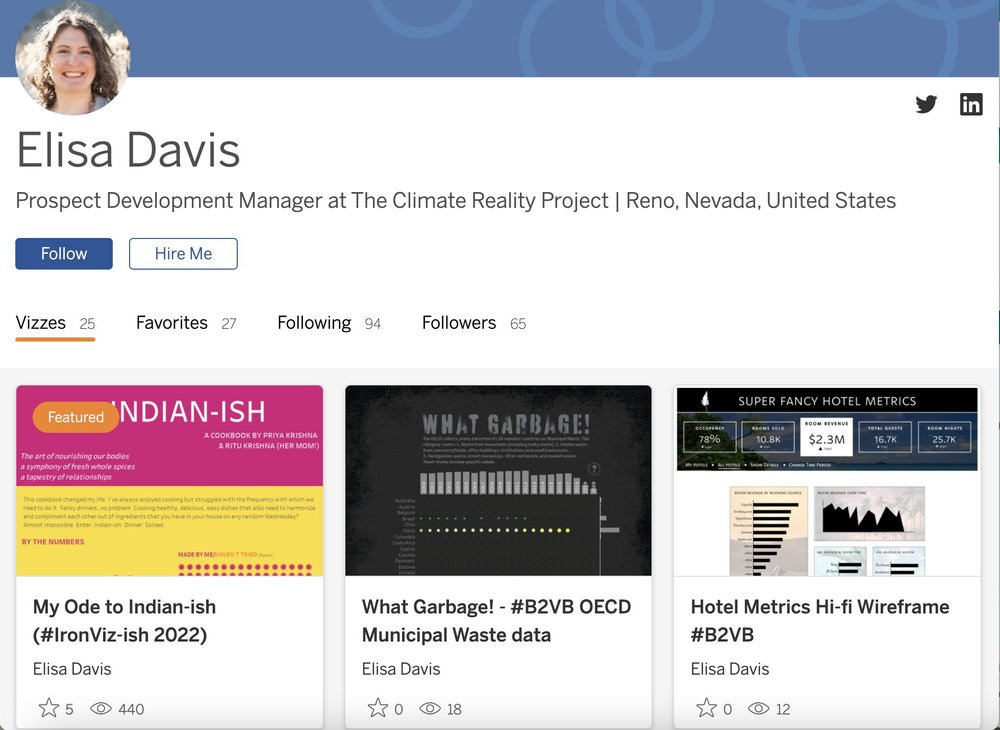Screen dimensions: 1000x730
Task: Open Elisa Davis's Twitter profile icon
Action: point(926,104)
